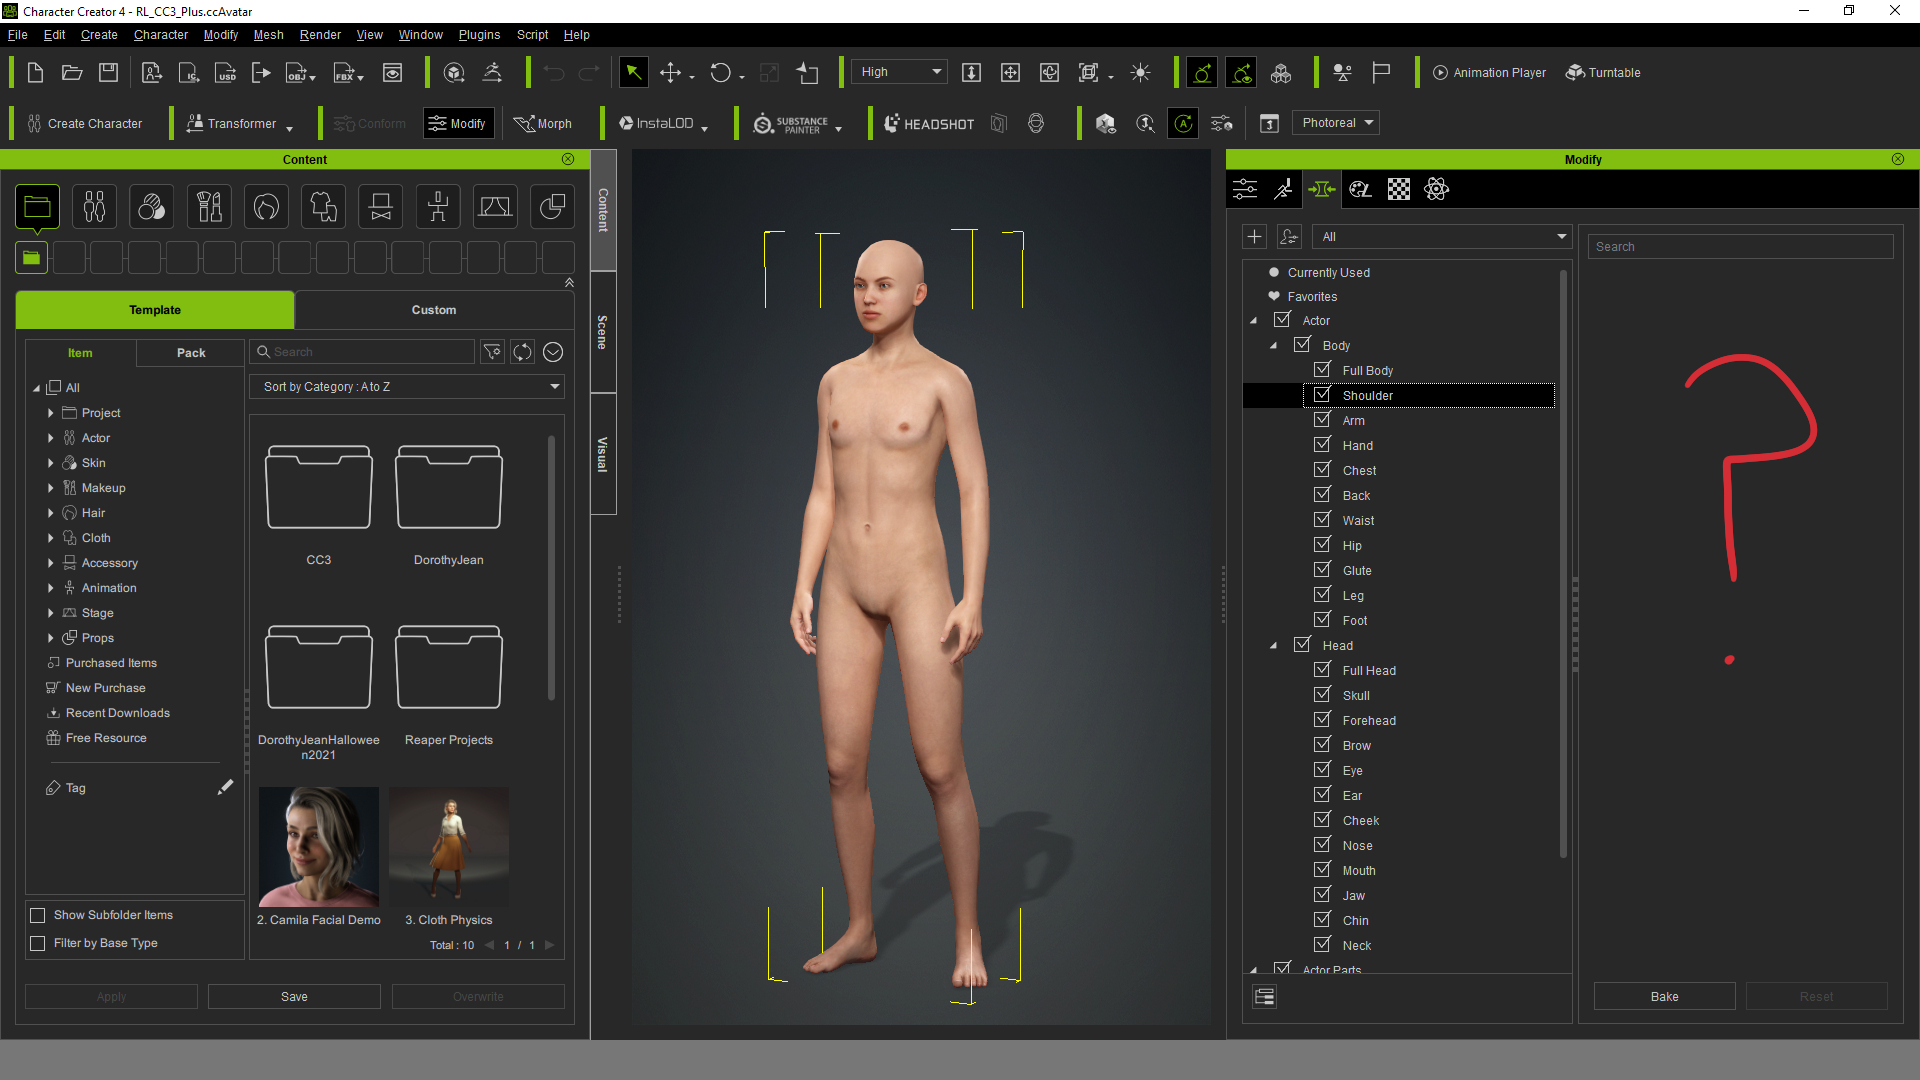Image resolution: width=1920 pixels, height=1080 pixels.
Task: Open the checkerboard Texture tab in Modify panel
Action: (1399, 189)
